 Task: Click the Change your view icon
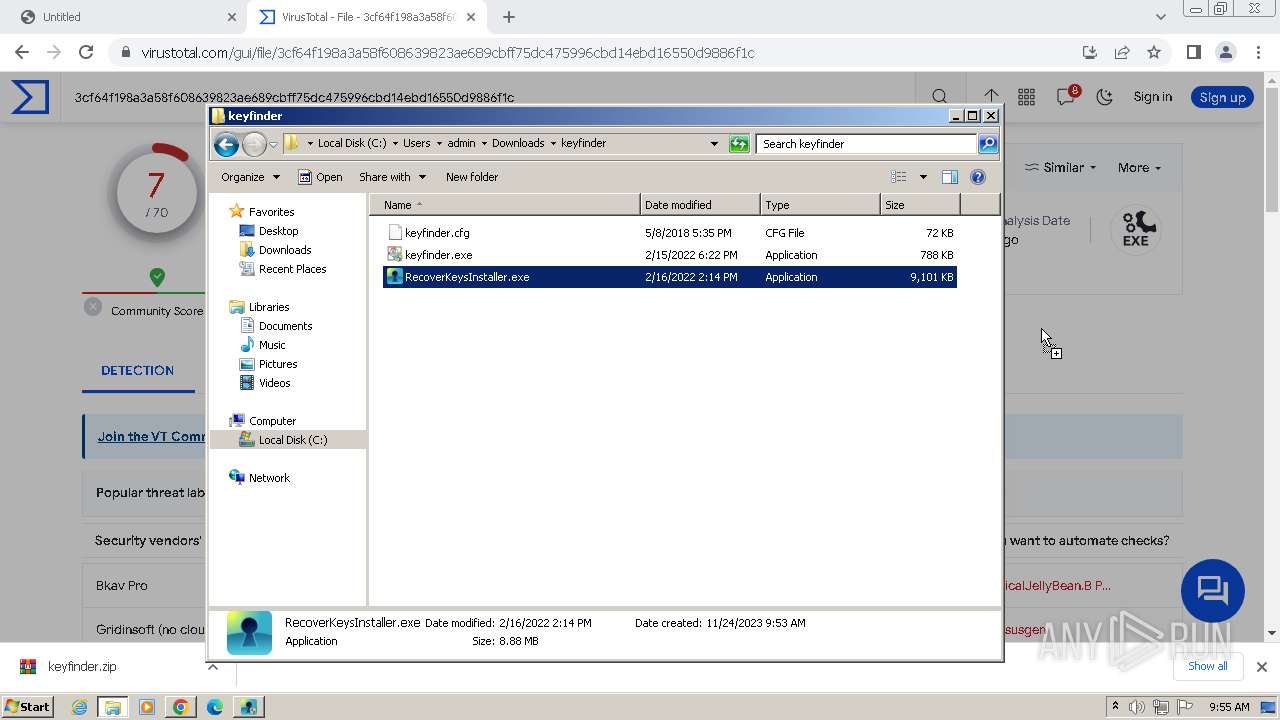[899, 177]
